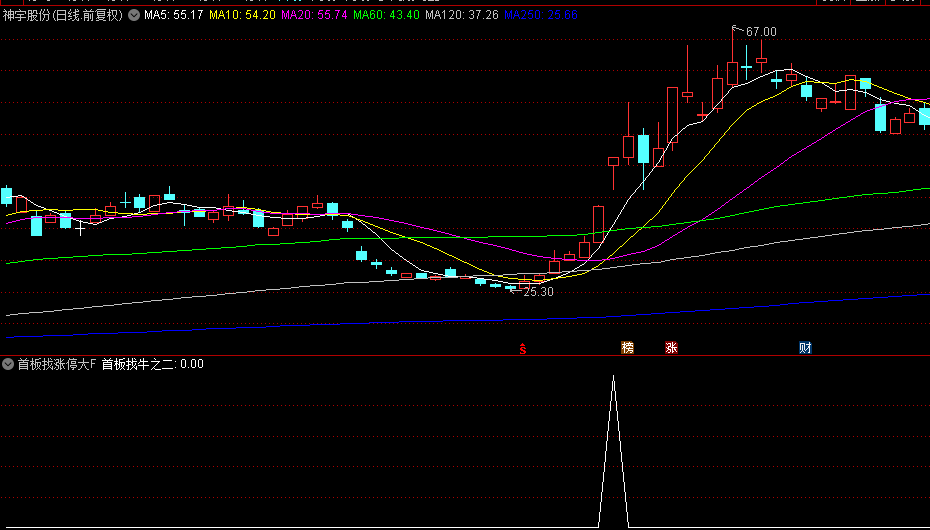The image size is (930, 530).
Task: Click the red S signal marker
Action: point(522,348)
